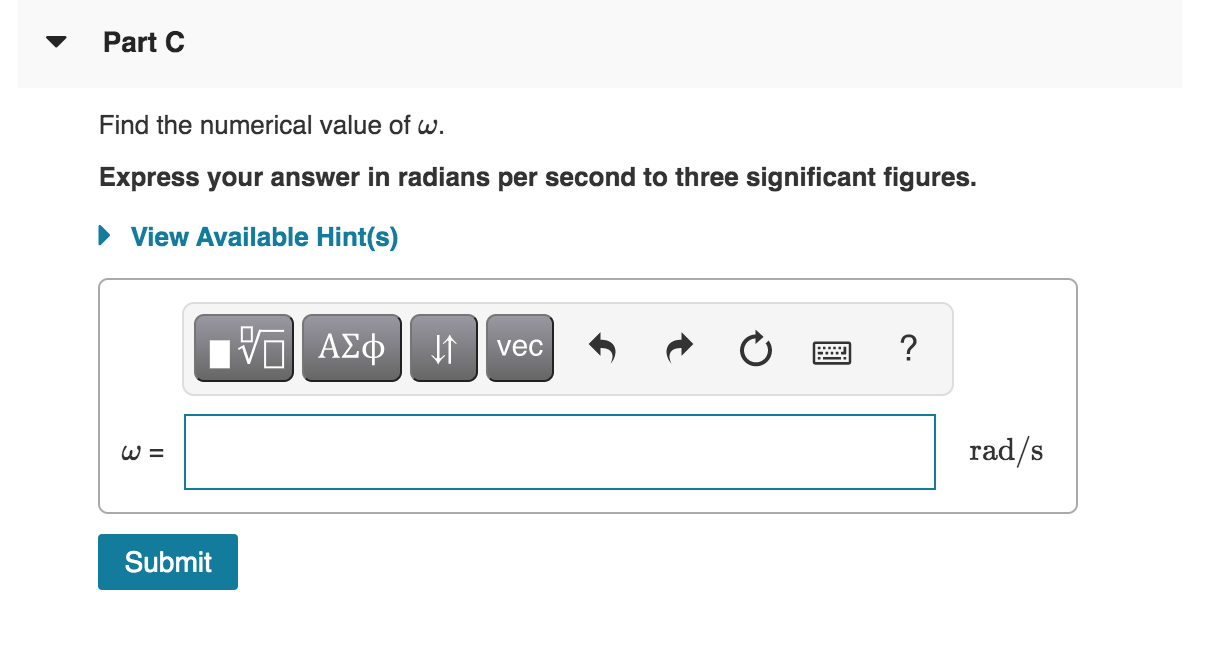Submit the answer for Part C

coord(167,561)
